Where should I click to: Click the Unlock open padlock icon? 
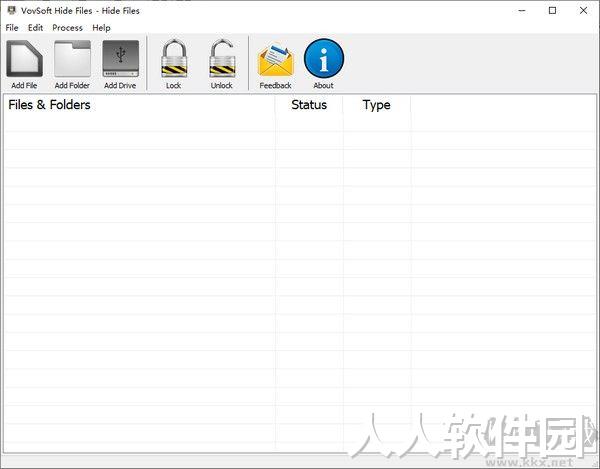[222, 59]
